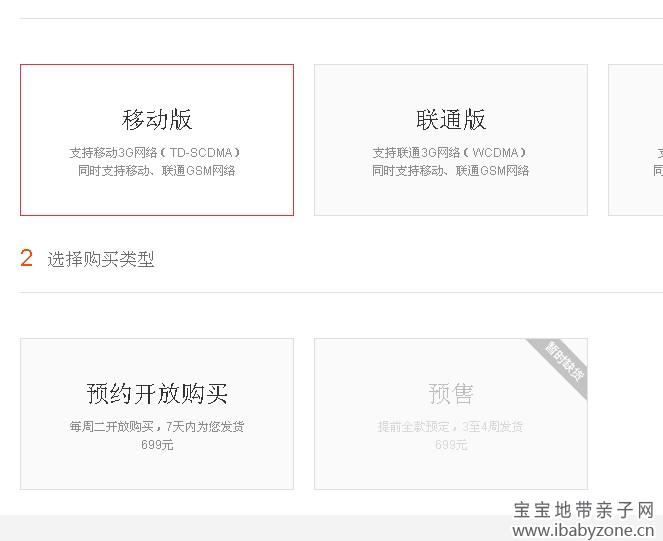This screenshot has height=541, width=663.
Task: Select the 移动版 version card
Action: tap(157, 140)
